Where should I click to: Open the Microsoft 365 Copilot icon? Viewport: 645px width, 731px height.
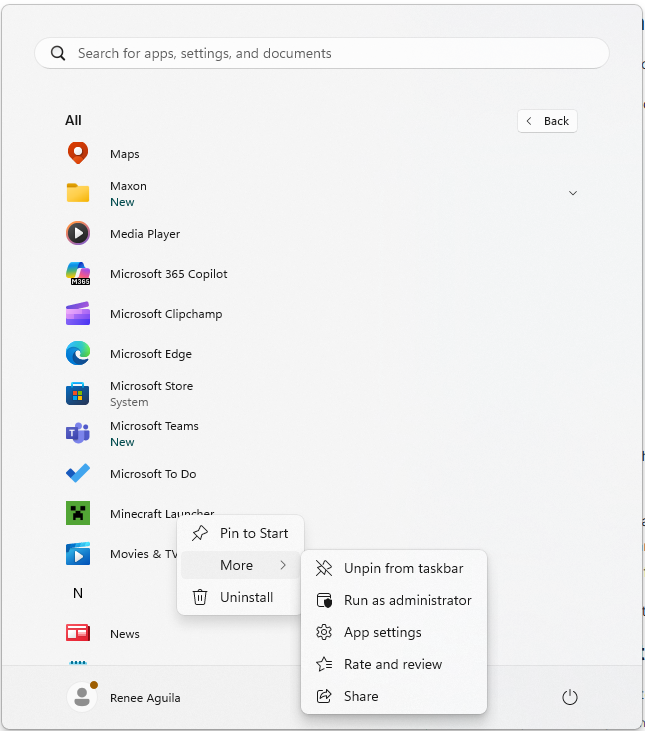pos(78,274)
